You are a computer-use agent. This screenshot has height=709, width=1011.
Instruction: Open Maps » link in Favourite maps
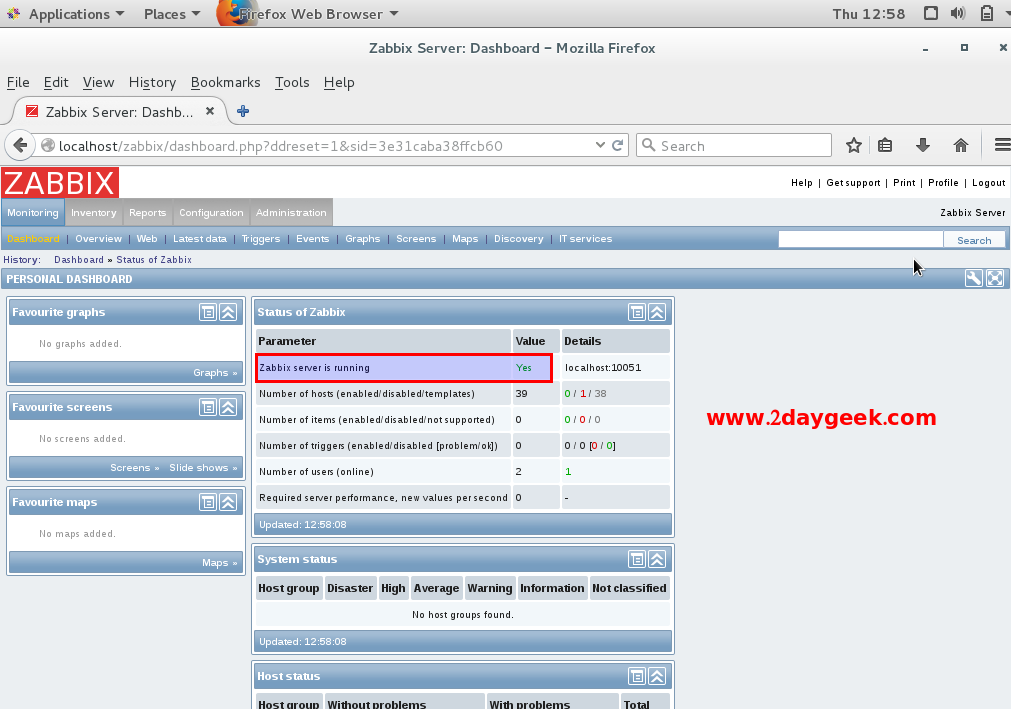(x=220, y=563)
